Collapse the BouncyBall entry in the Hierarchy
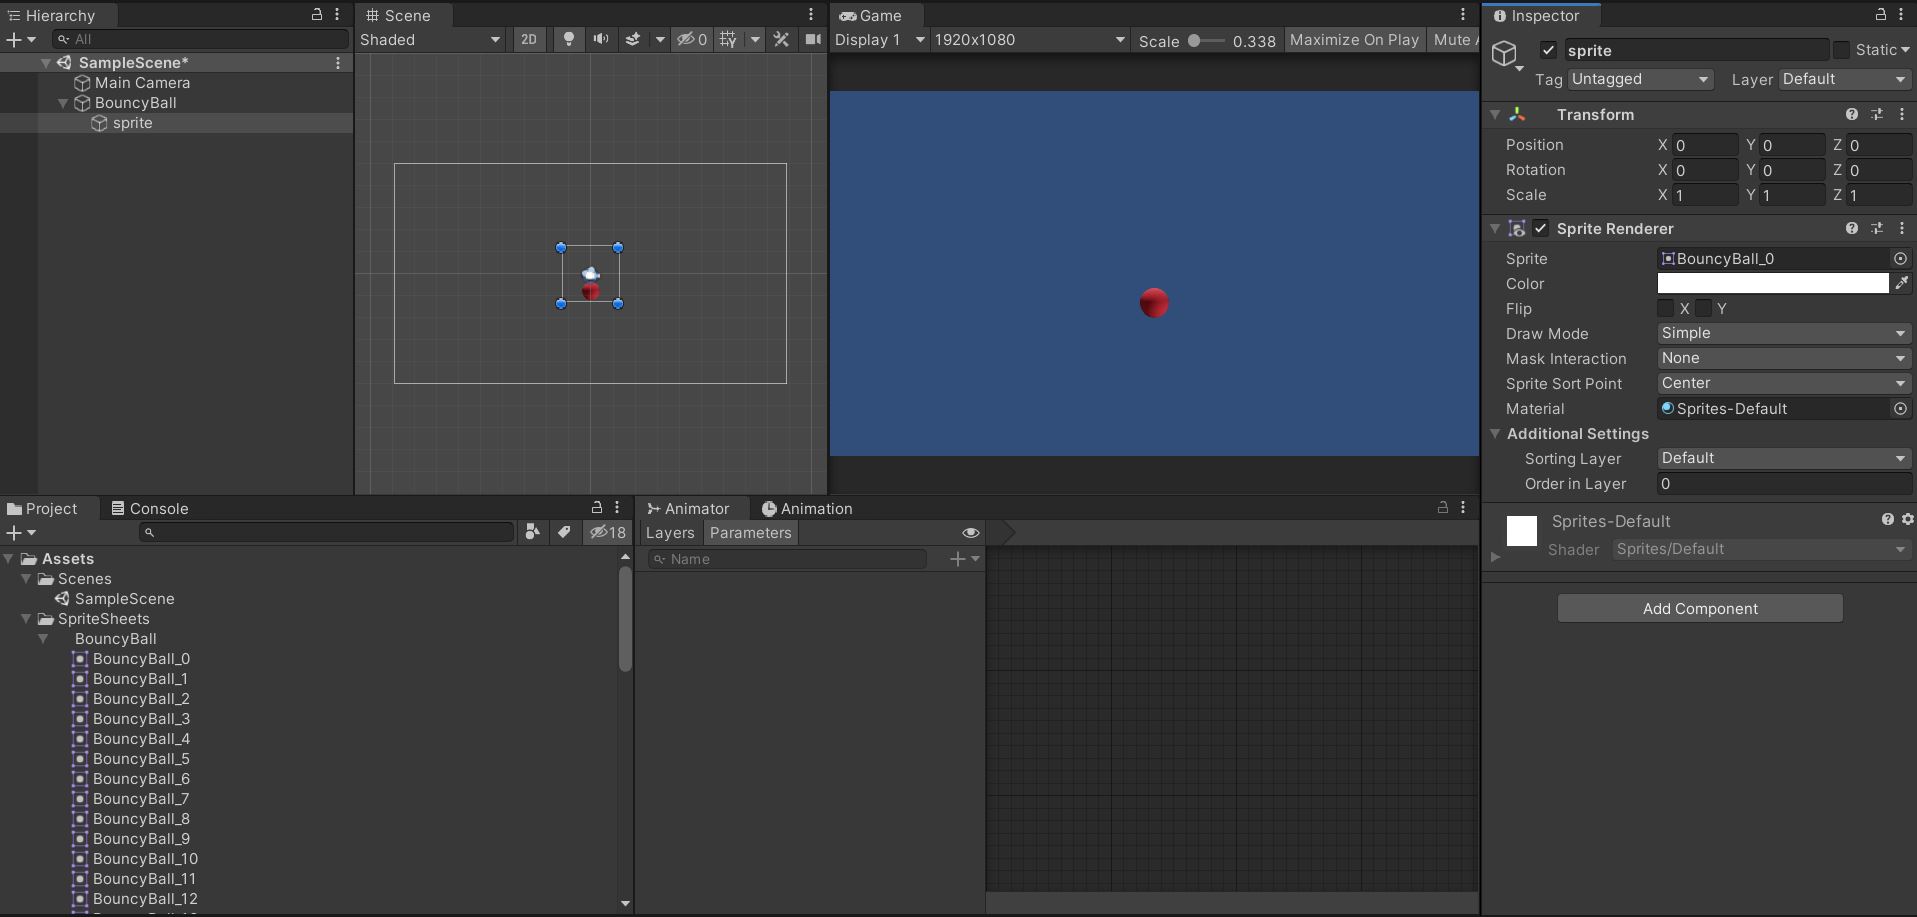The image size is (1917, 917). coord(63,103)
